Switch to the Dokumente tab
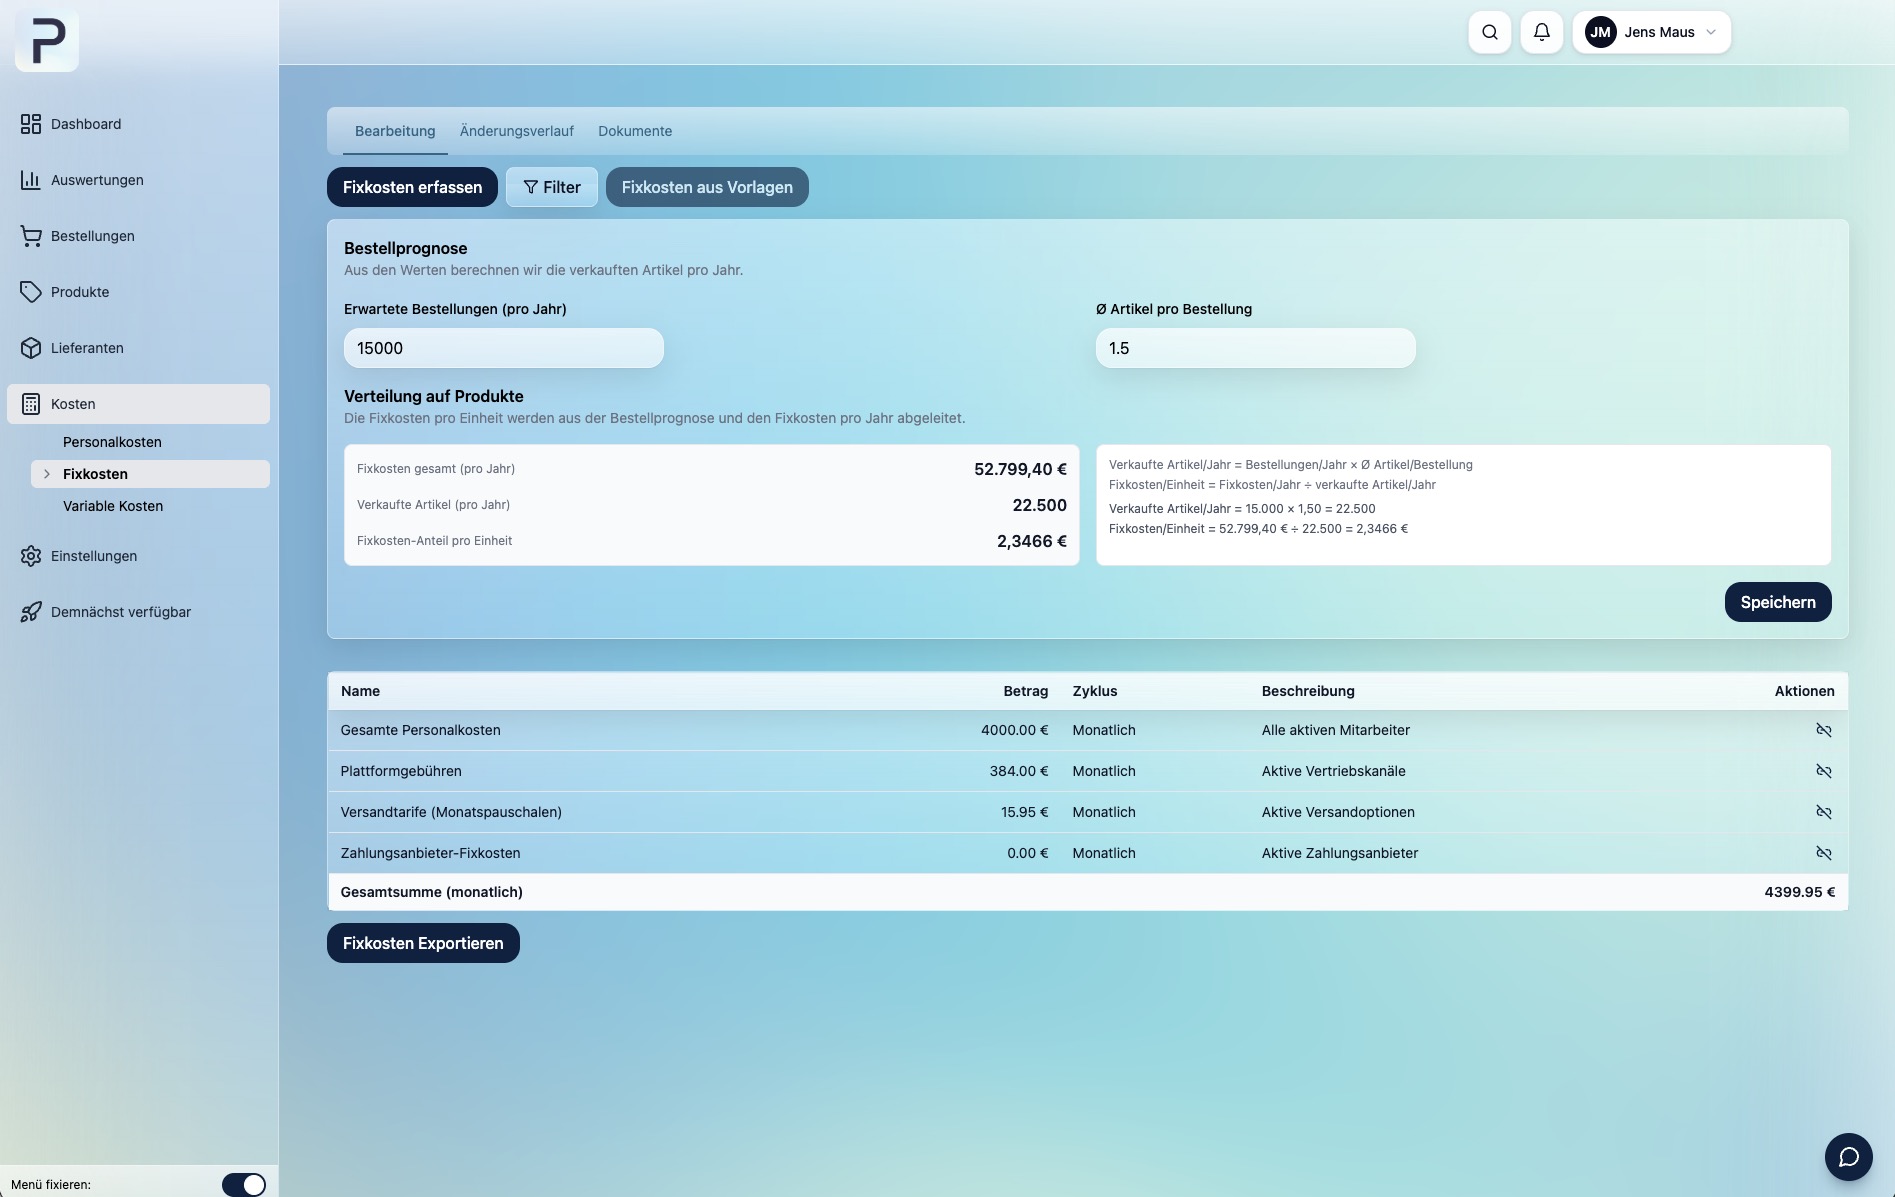 click(x=634, y=131)
